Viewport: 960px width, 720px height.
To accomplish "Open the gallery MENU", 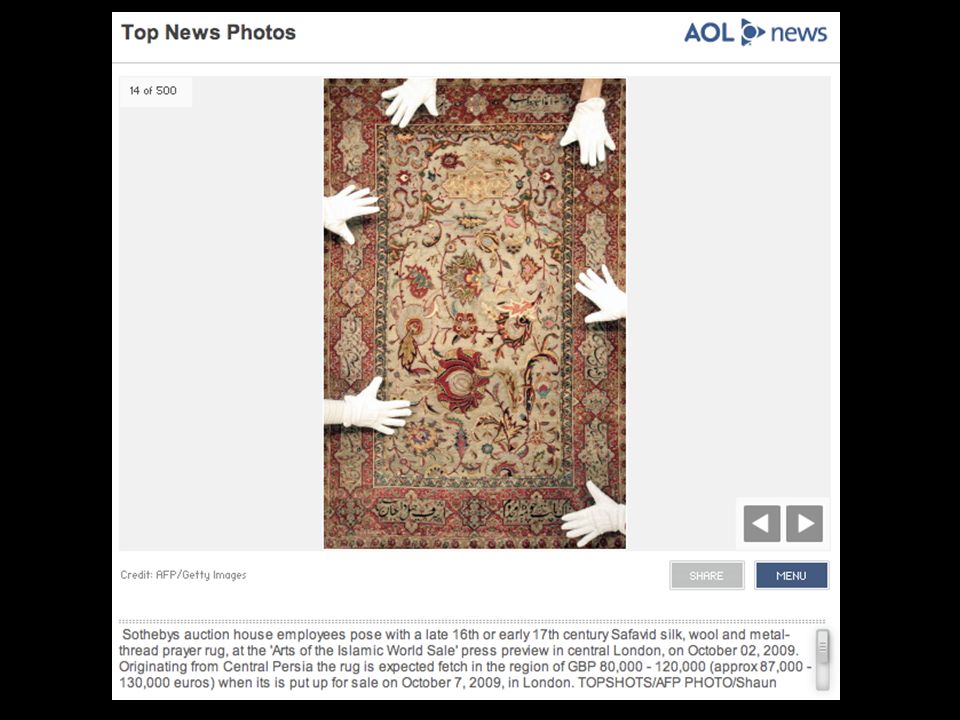I will tap(791, 576).
